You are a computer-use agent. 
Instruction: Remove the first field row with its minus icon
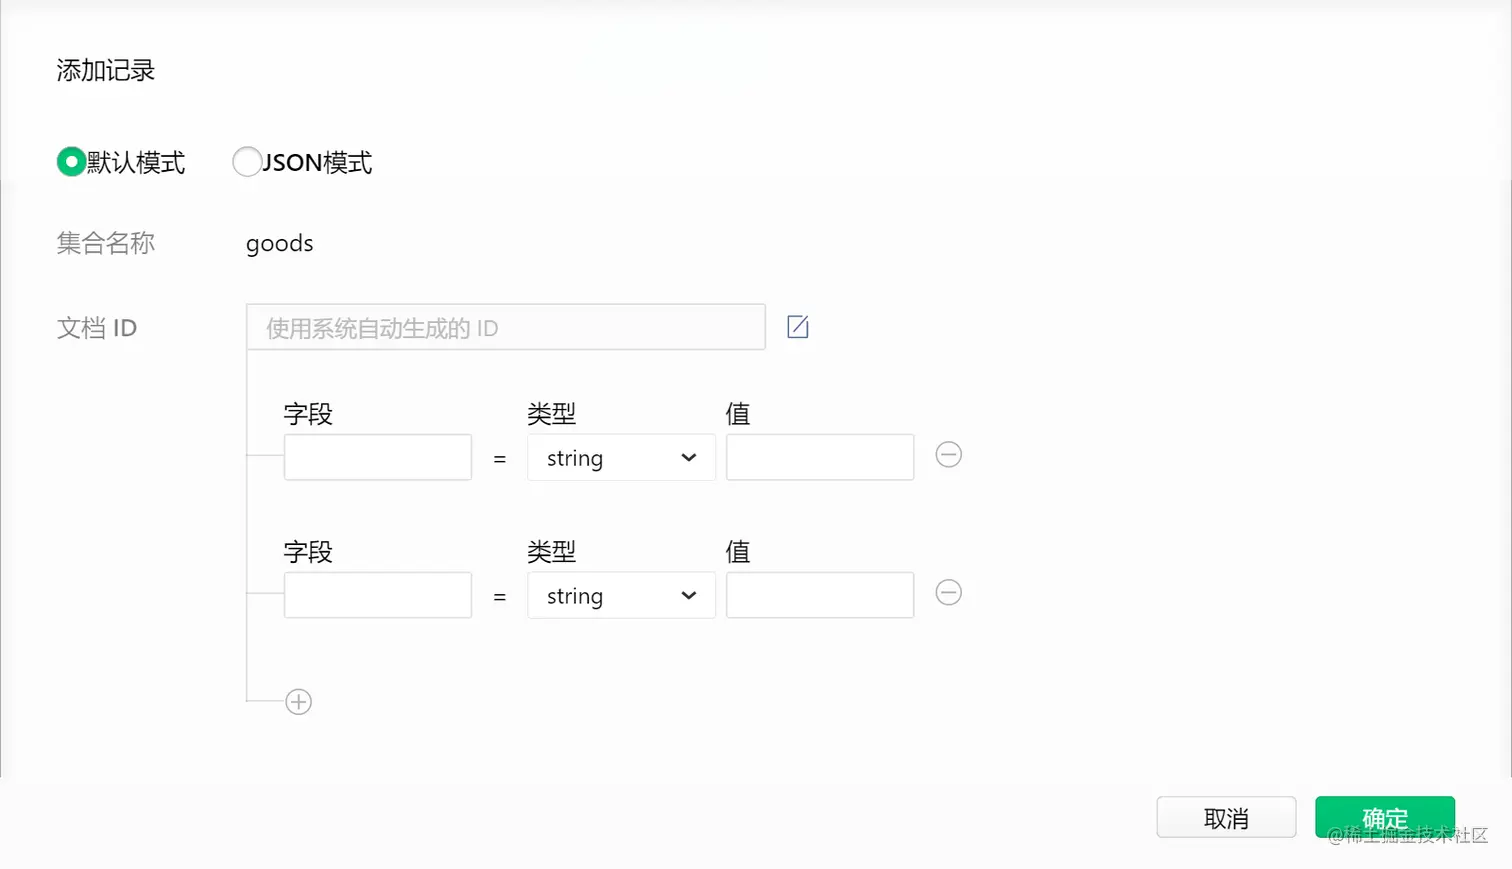pos(948,455)
